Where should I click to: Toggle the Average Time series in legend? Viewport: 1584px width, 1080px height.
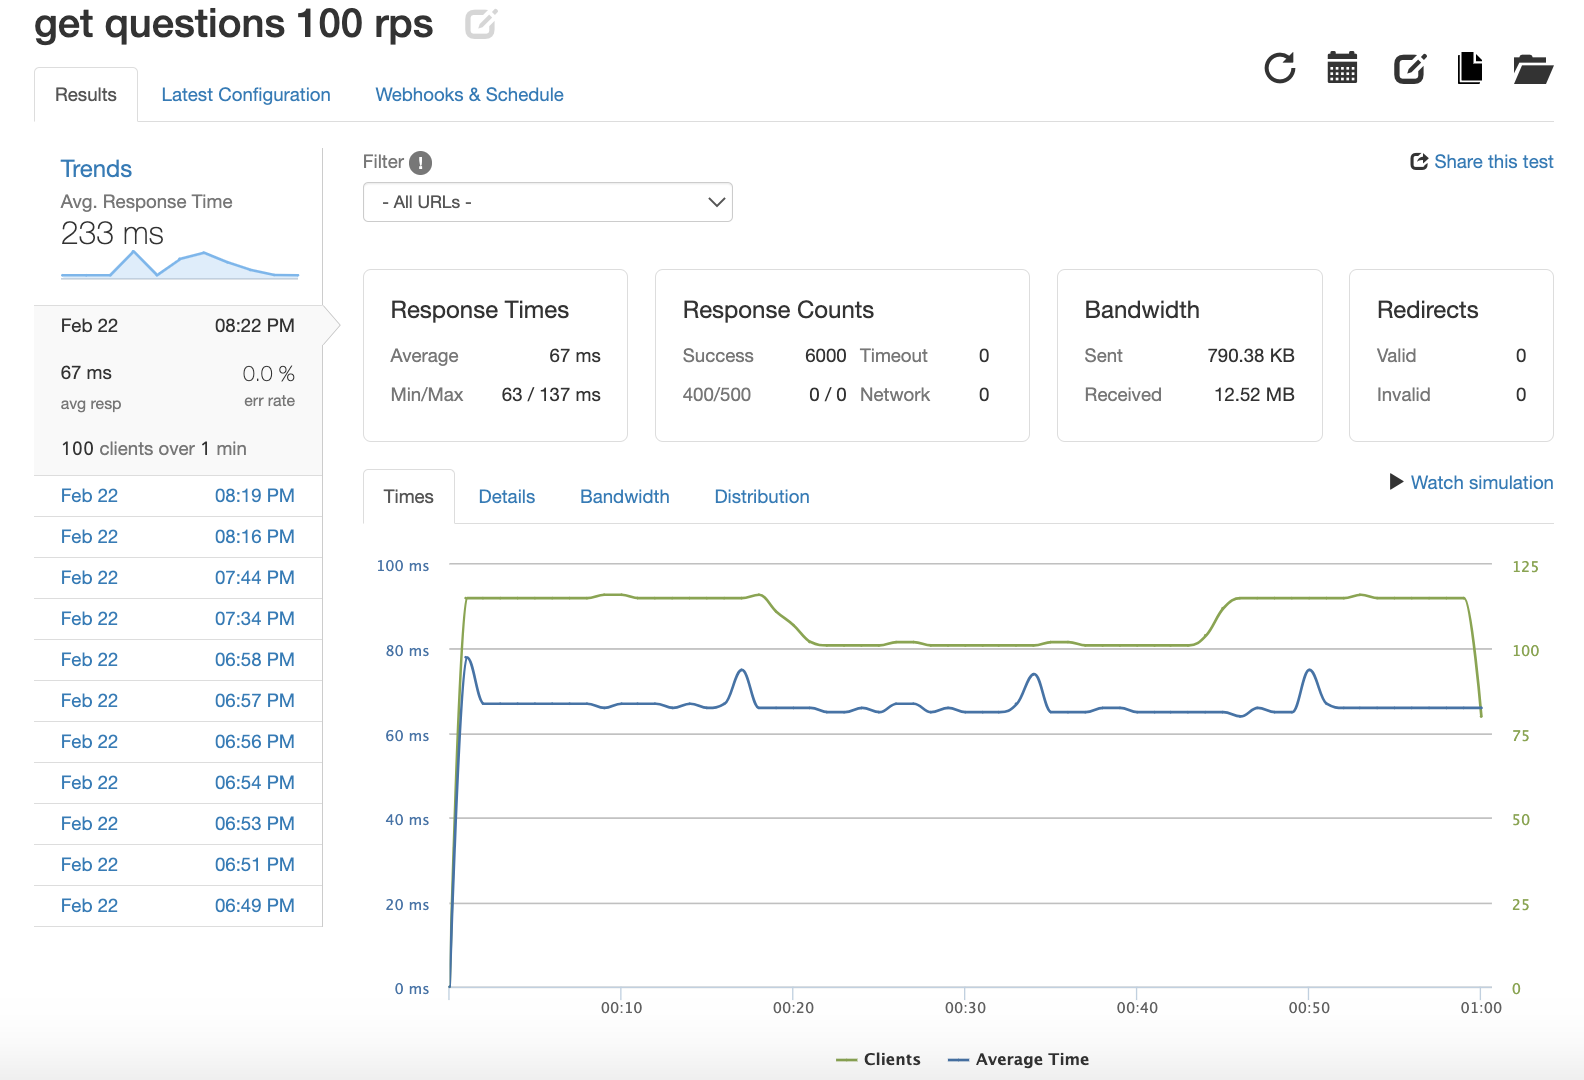point(1018,1059)
